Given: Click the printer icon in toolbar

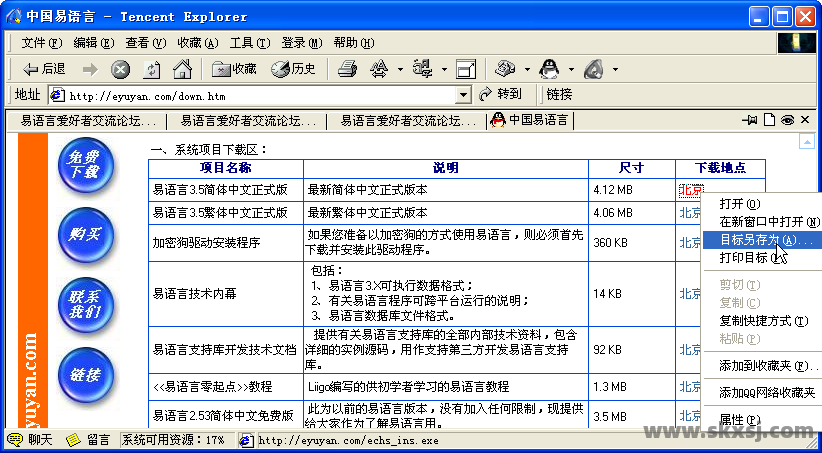Looking at the screenshot, I should click(x=347, y=69).
